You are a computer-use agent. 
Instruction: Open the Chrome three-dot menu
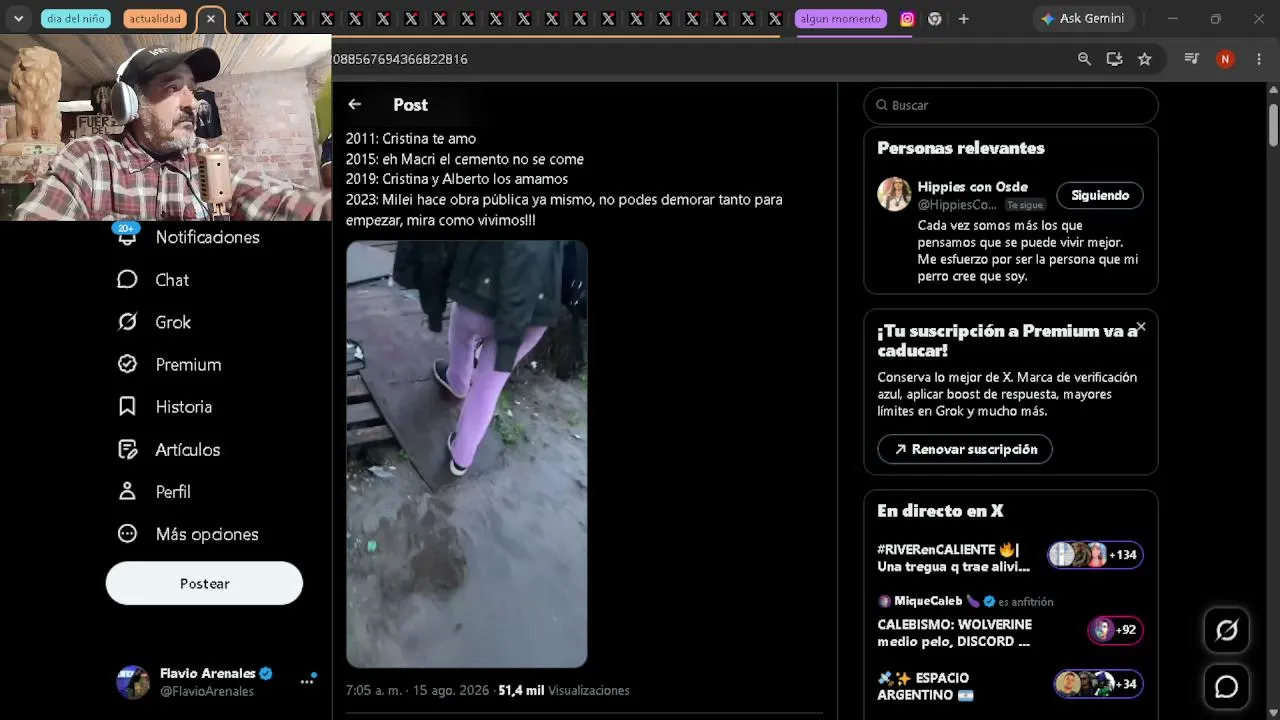point(1259,59)
